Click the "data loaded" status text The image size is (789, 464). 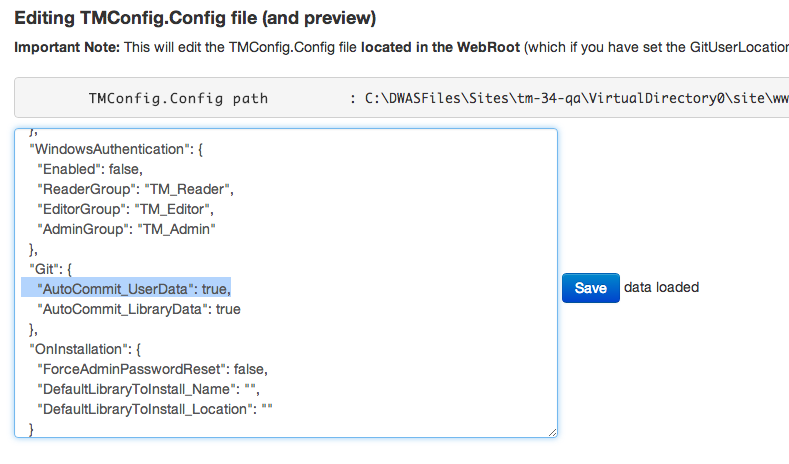tap(661, 287)
